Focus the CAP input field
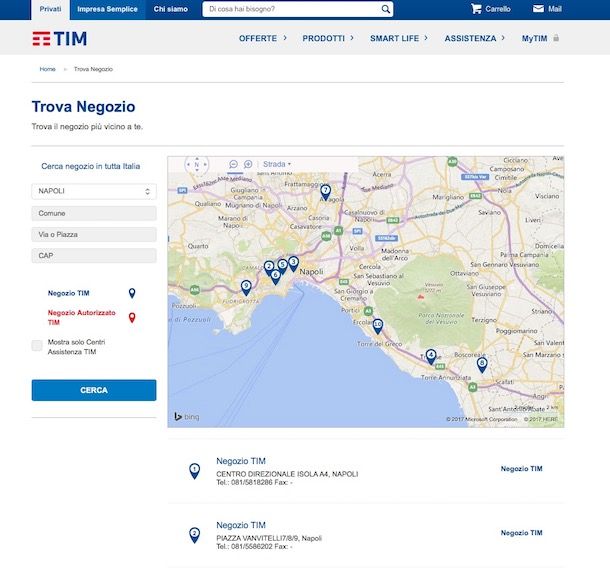This screenshot has height=575, width=610. point(94,256)
